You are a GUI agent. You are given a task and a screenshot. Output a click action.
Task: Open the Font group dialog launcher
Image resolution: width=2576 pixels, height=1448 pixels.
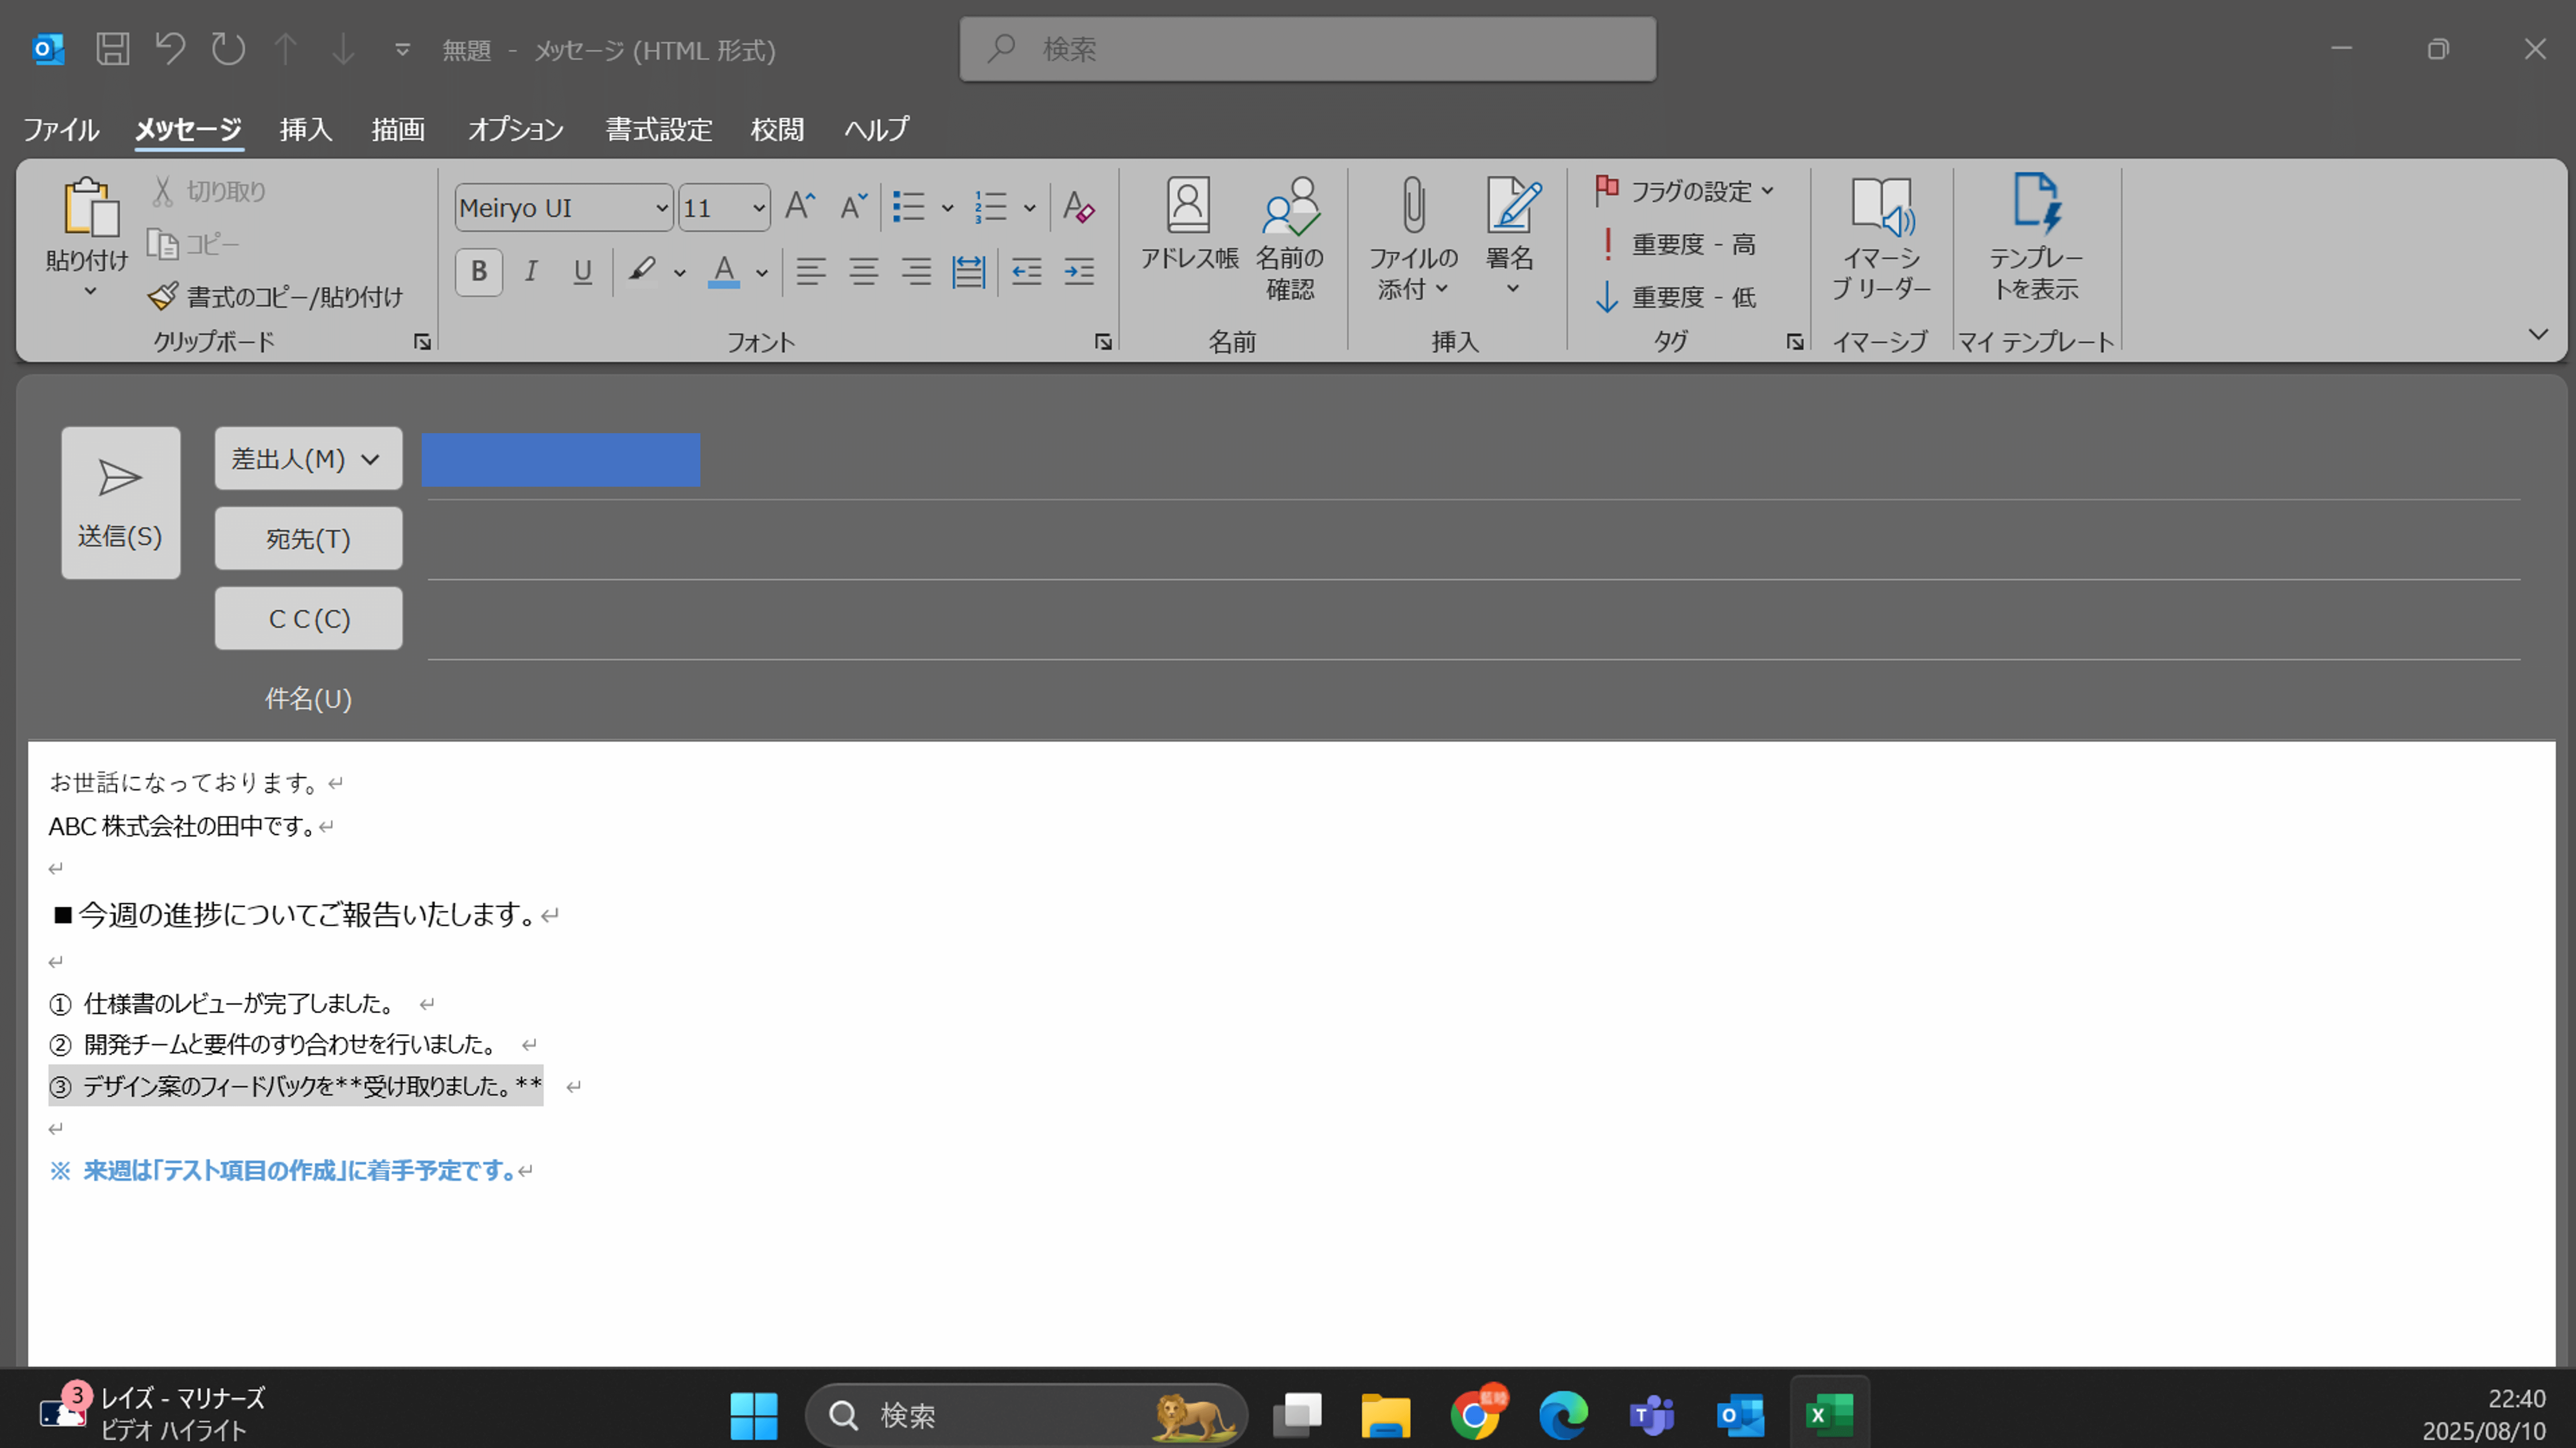(x=1103, y=342)
